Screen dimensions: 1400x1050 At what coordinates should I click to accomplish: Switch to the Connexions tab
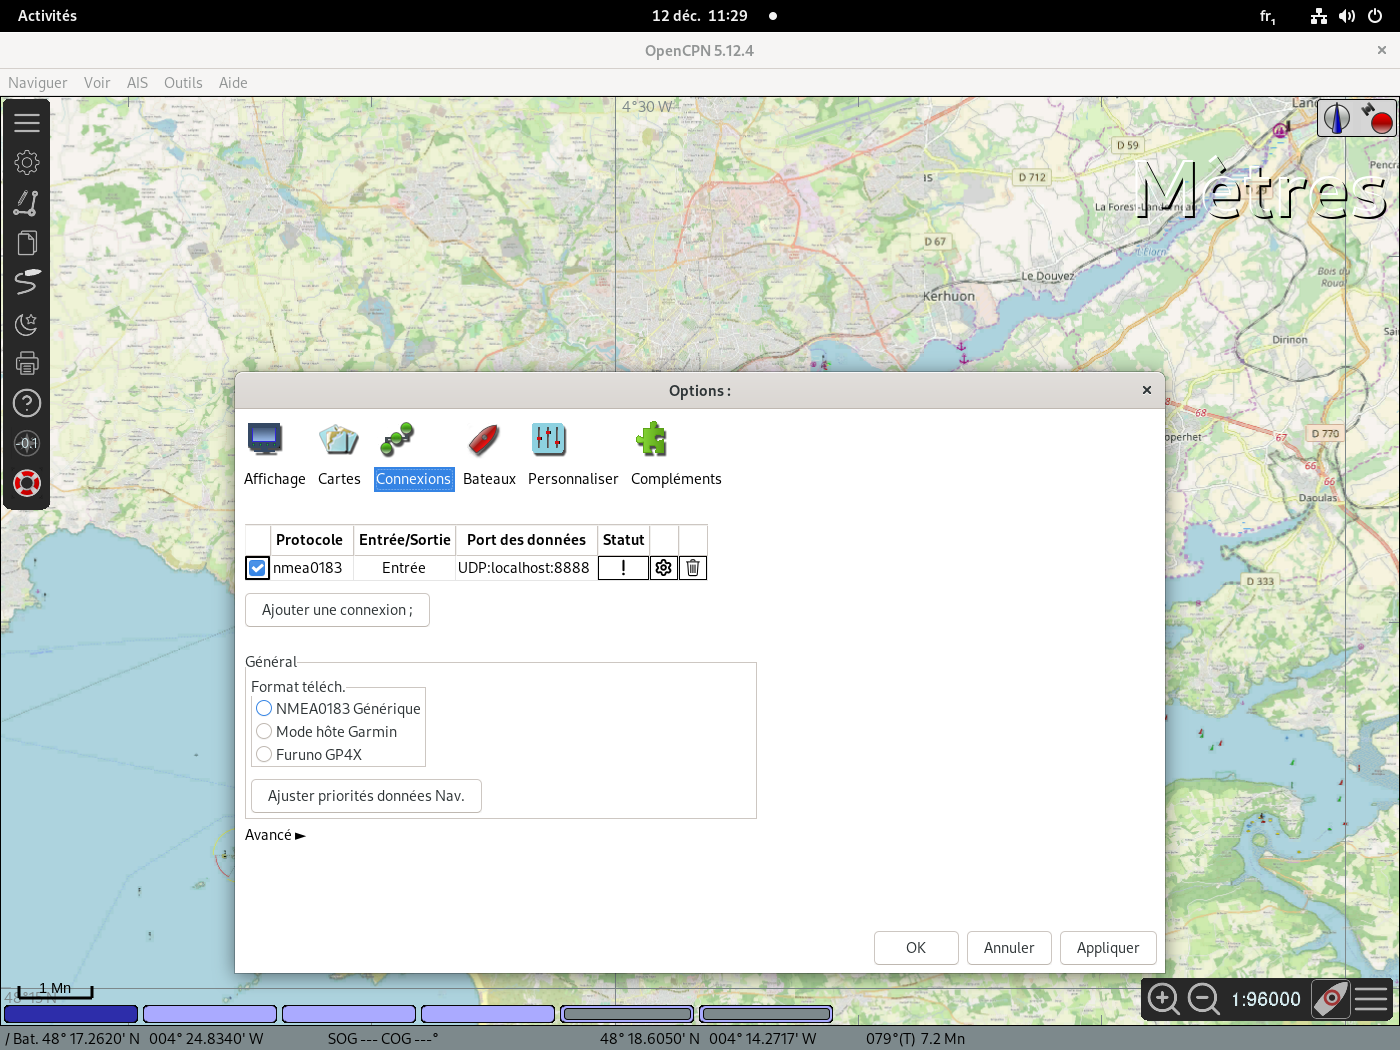tap(414, 479)
